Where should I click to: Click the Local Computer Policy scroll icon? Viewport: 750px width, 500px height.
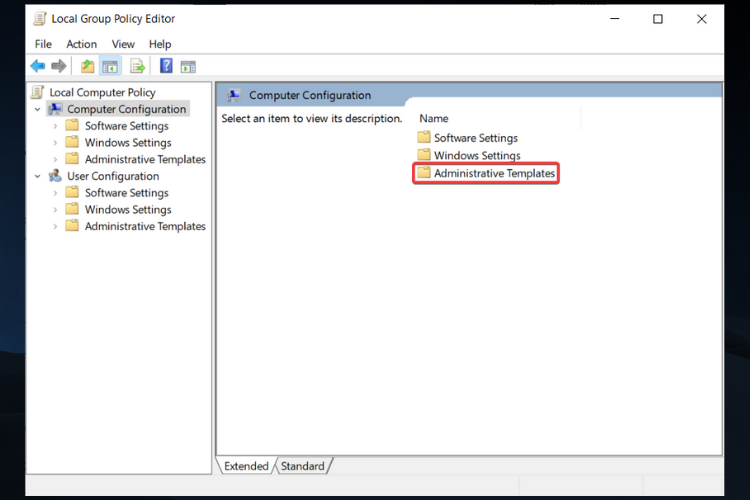coord(38,92)
